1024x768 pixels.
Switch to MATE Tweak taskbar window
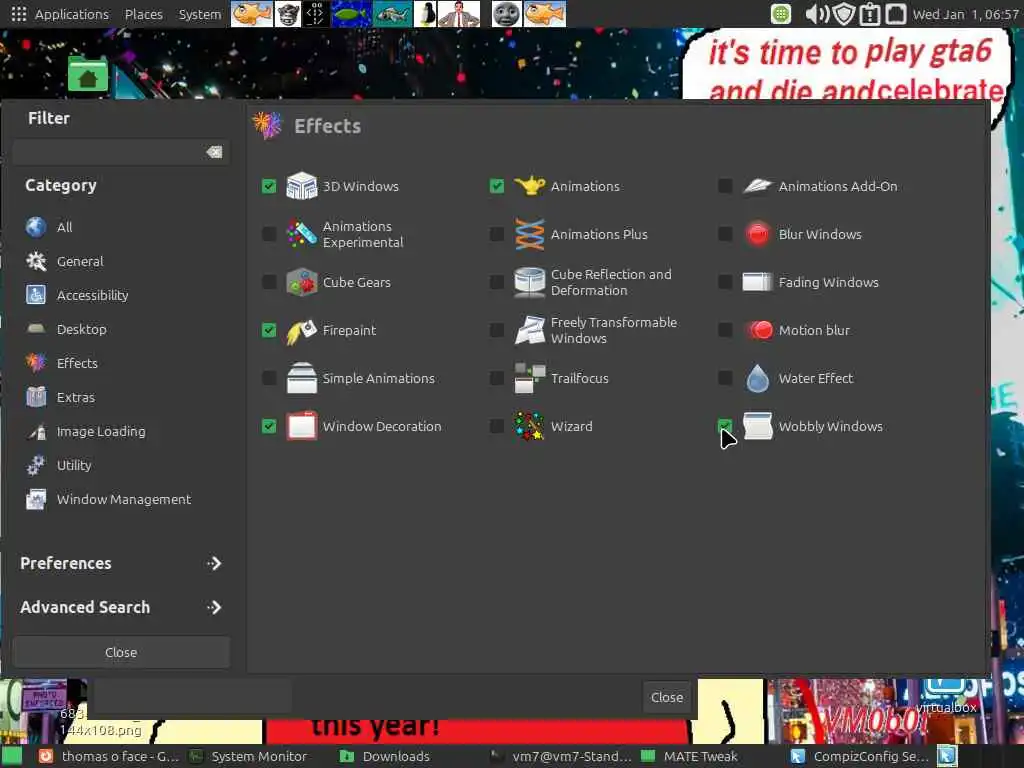pyautogui.click(x=690, y=756)
